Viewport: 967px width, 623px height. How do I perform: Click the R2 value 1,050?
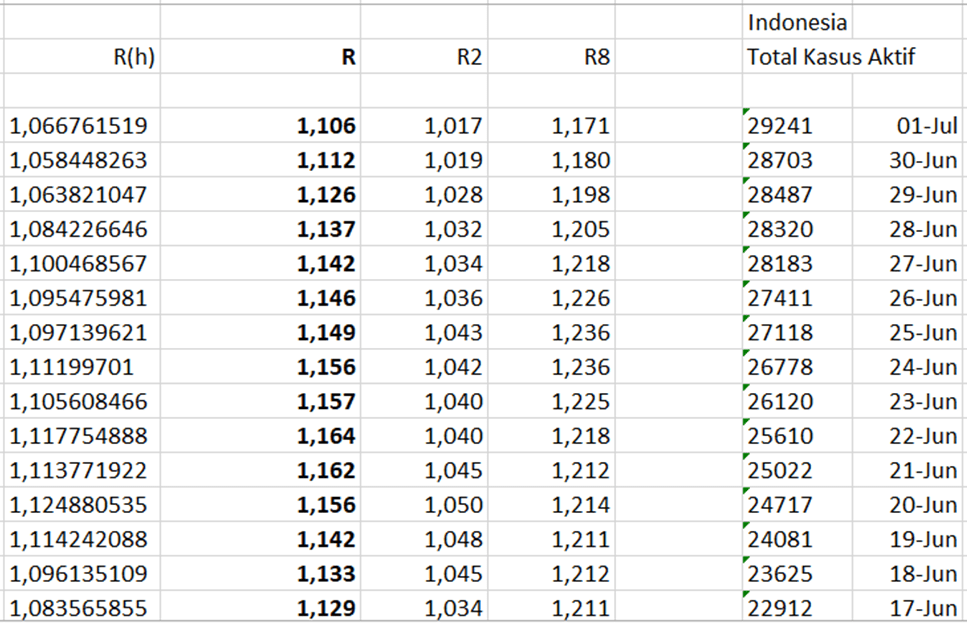(x=424, y=505)
